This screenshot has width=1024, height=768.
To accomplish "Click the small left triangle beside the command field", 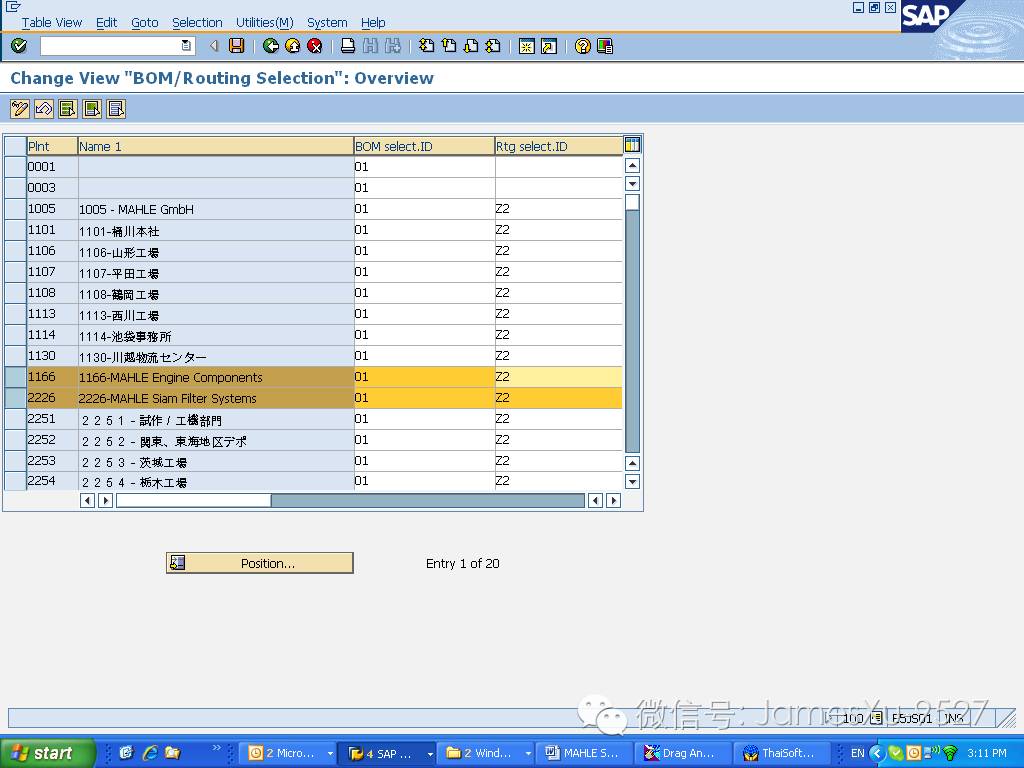I will click(214, 46).
